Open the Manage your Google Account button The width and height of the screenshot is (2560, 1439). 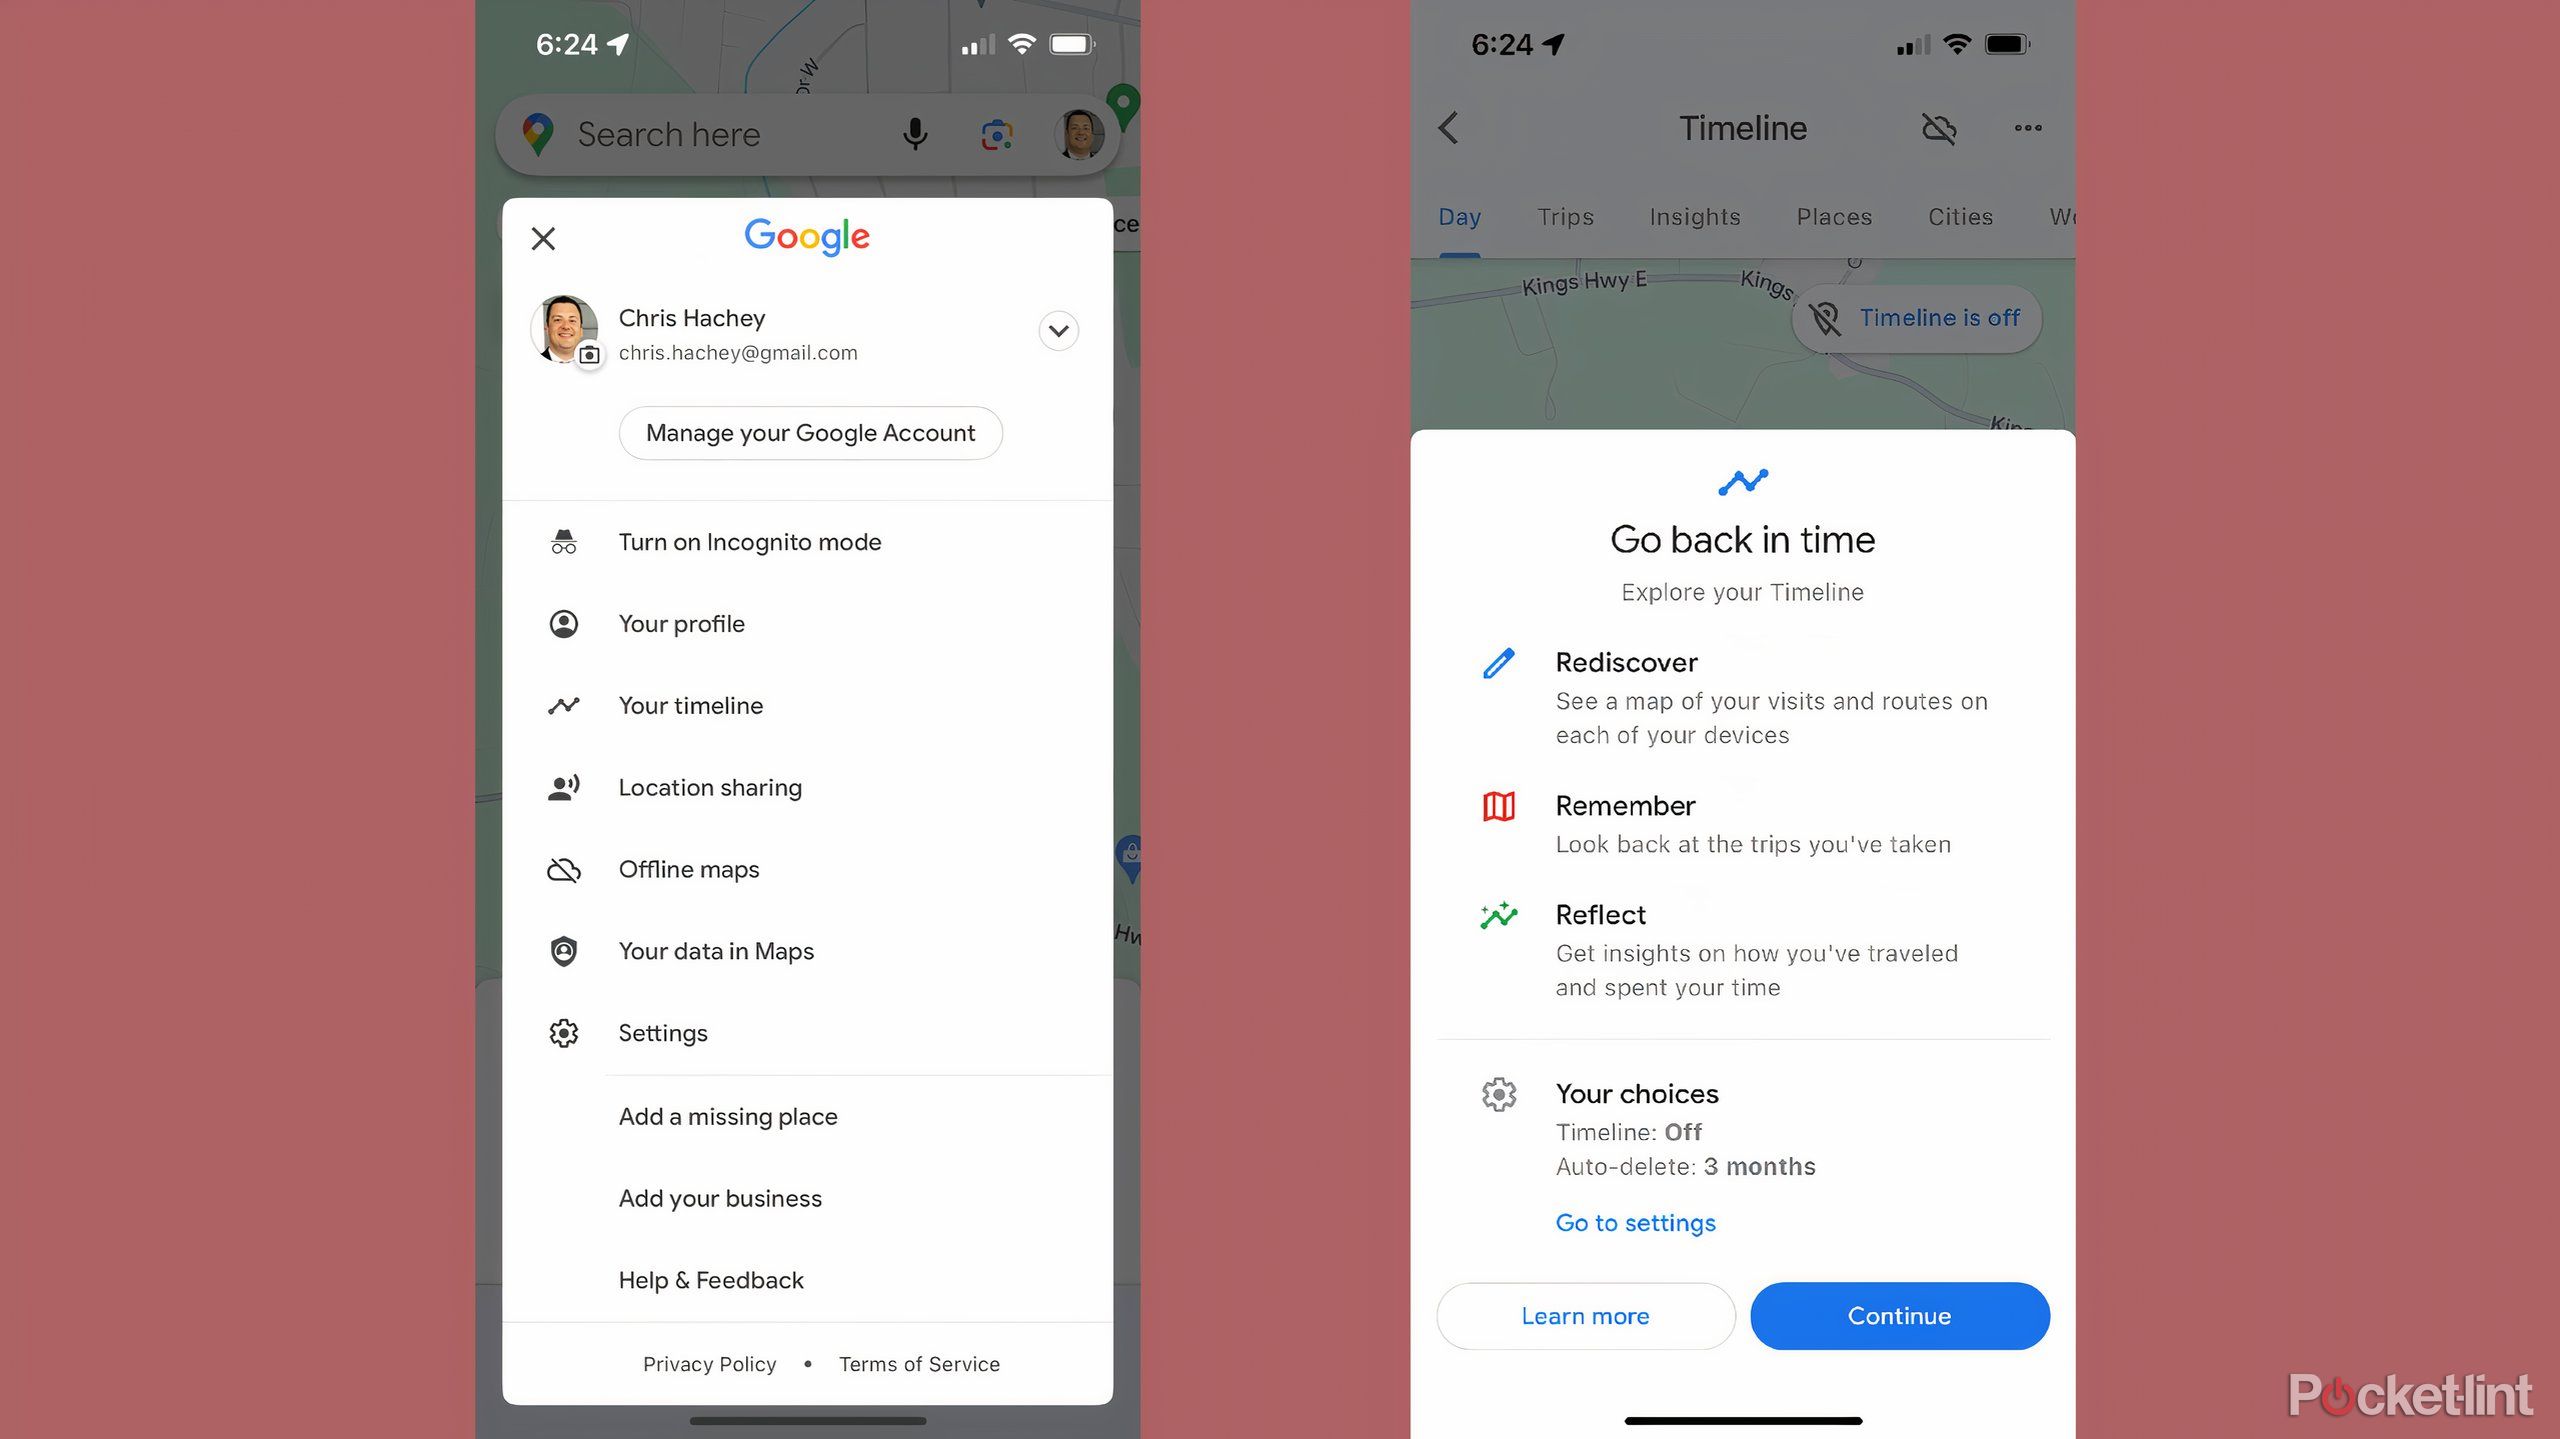811,433
